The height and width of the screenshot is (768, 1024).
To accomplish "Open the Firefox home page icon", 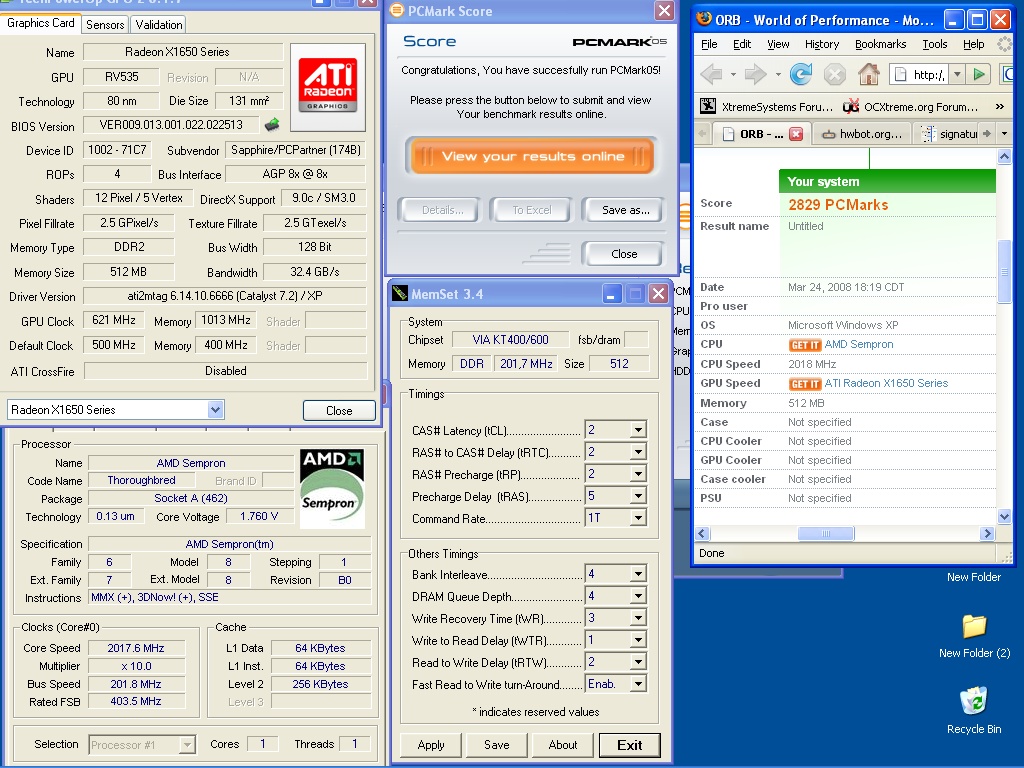I will click(869, 74).
